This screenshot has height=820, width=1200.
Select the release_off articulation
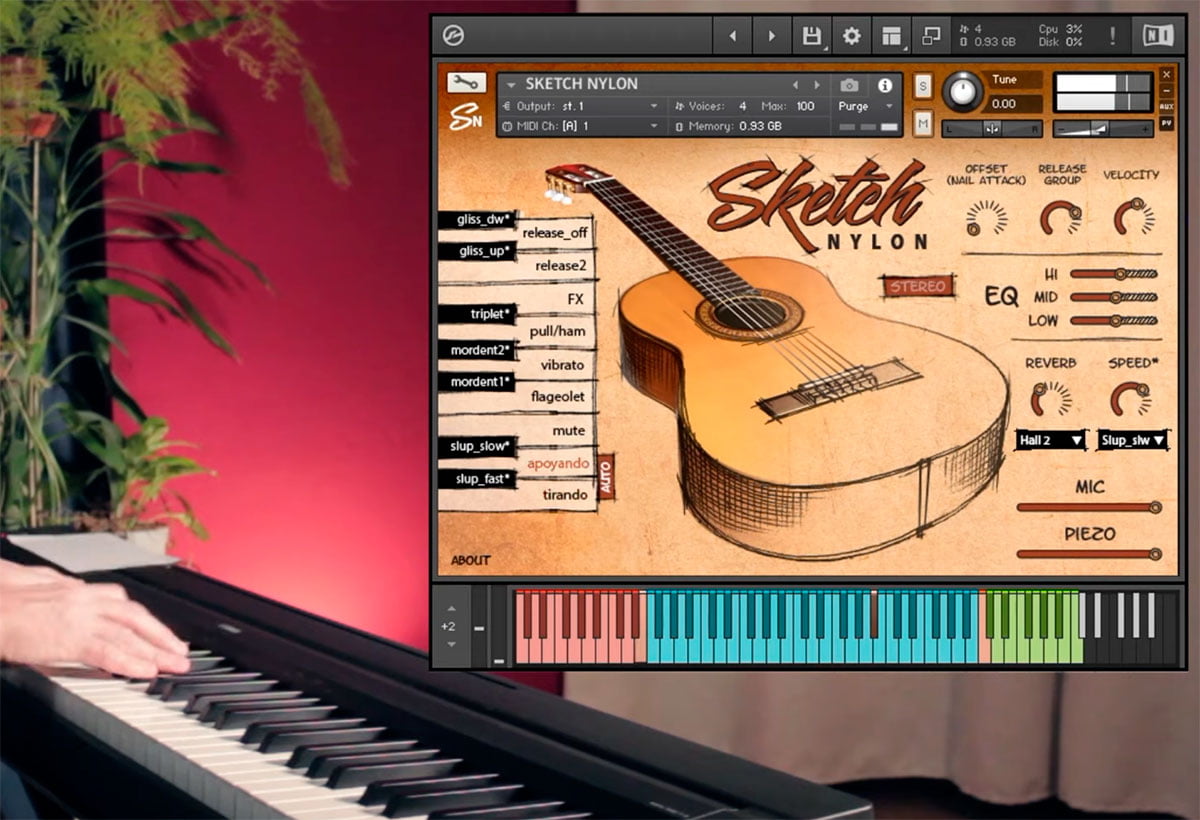pyautogui.click(x=555, y=233)
